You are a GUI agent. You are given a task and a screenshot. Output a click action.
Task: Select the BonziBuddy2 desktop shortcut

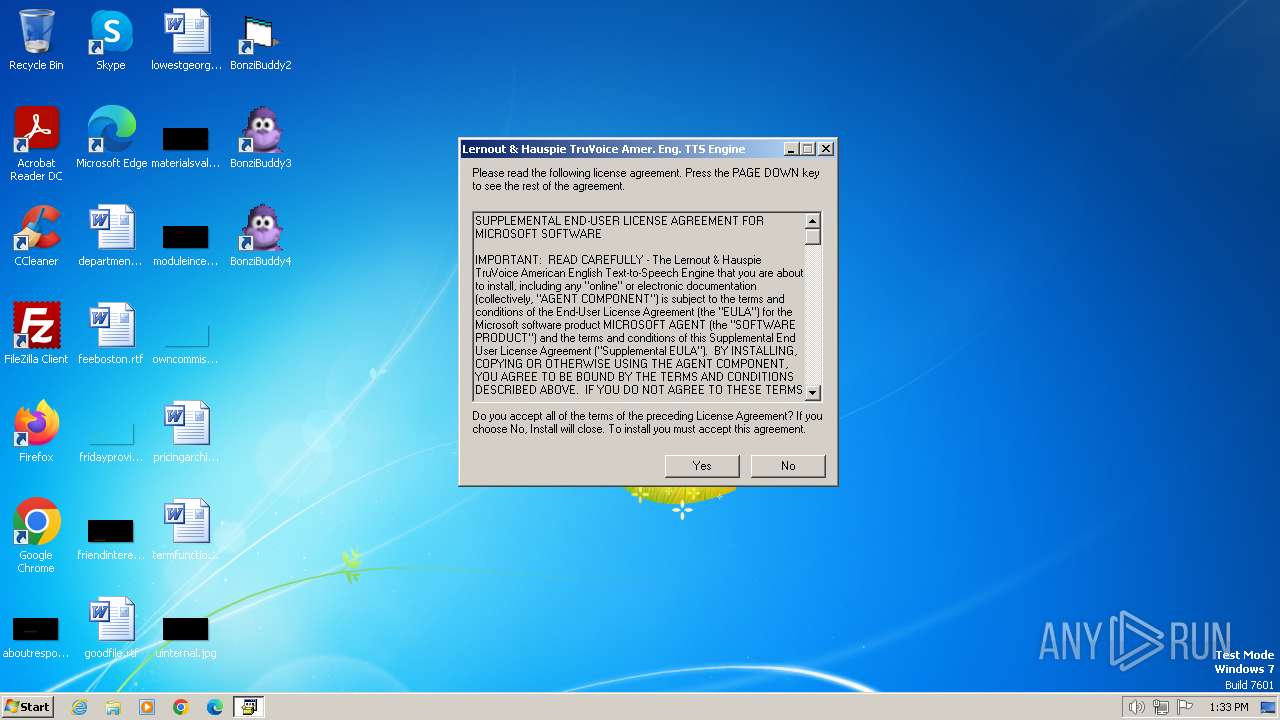(260, 40)
